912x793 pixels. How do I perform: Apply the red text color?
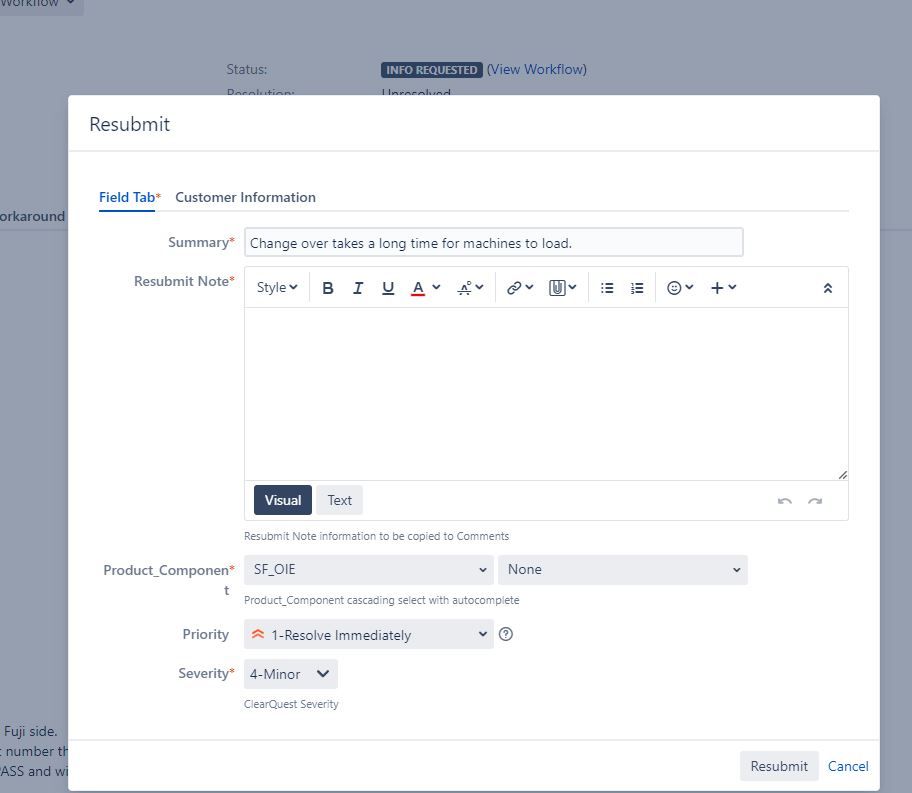coord(418,288)
